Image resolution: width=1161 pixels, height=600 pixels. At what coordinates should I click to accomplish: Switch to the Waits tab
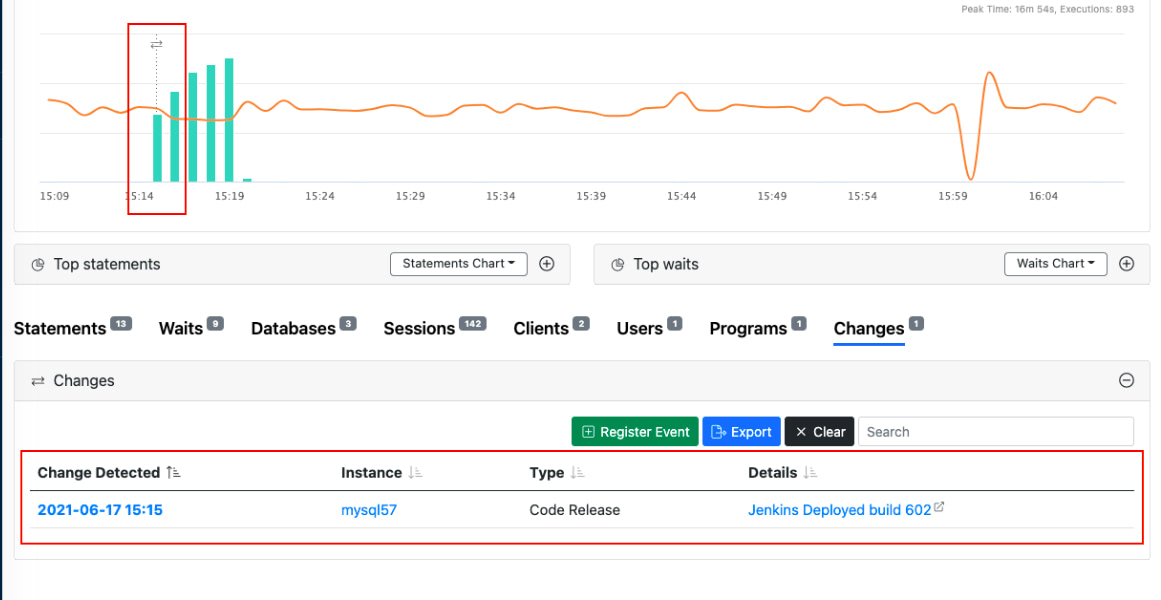(181, 329)
